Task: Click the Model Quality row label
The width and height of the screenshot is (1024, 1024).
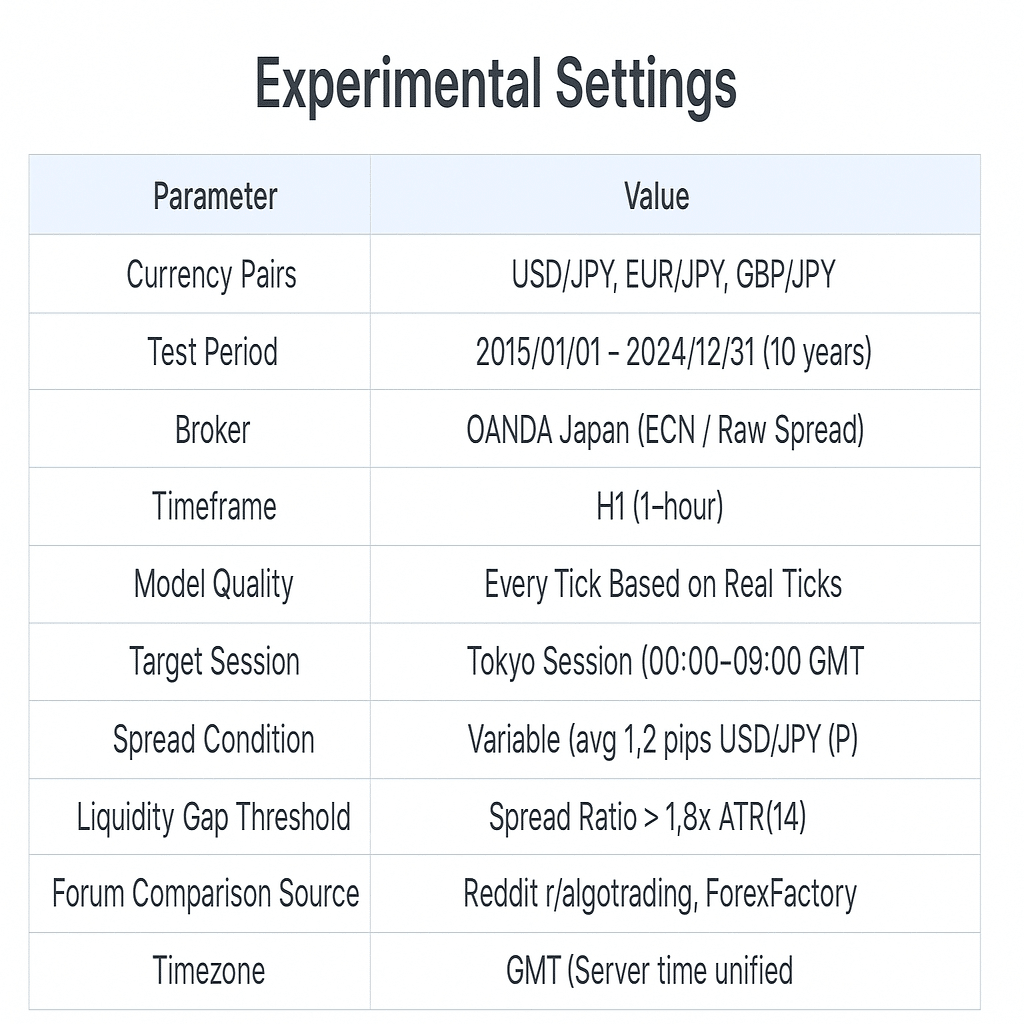Action: point(213,584)
